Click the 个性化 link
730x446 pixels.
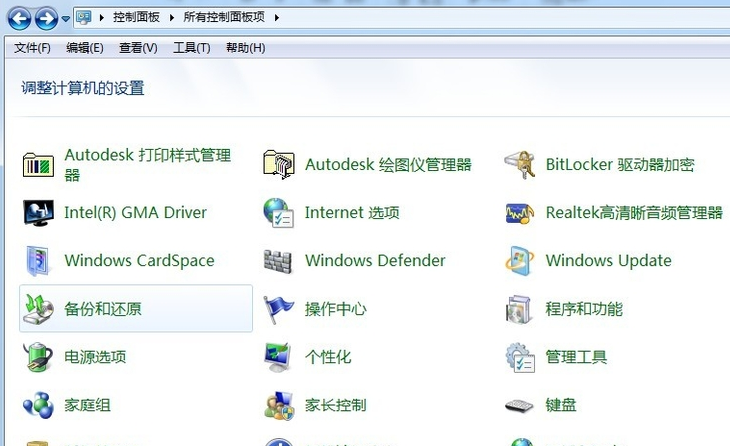(x=328, y=357)
